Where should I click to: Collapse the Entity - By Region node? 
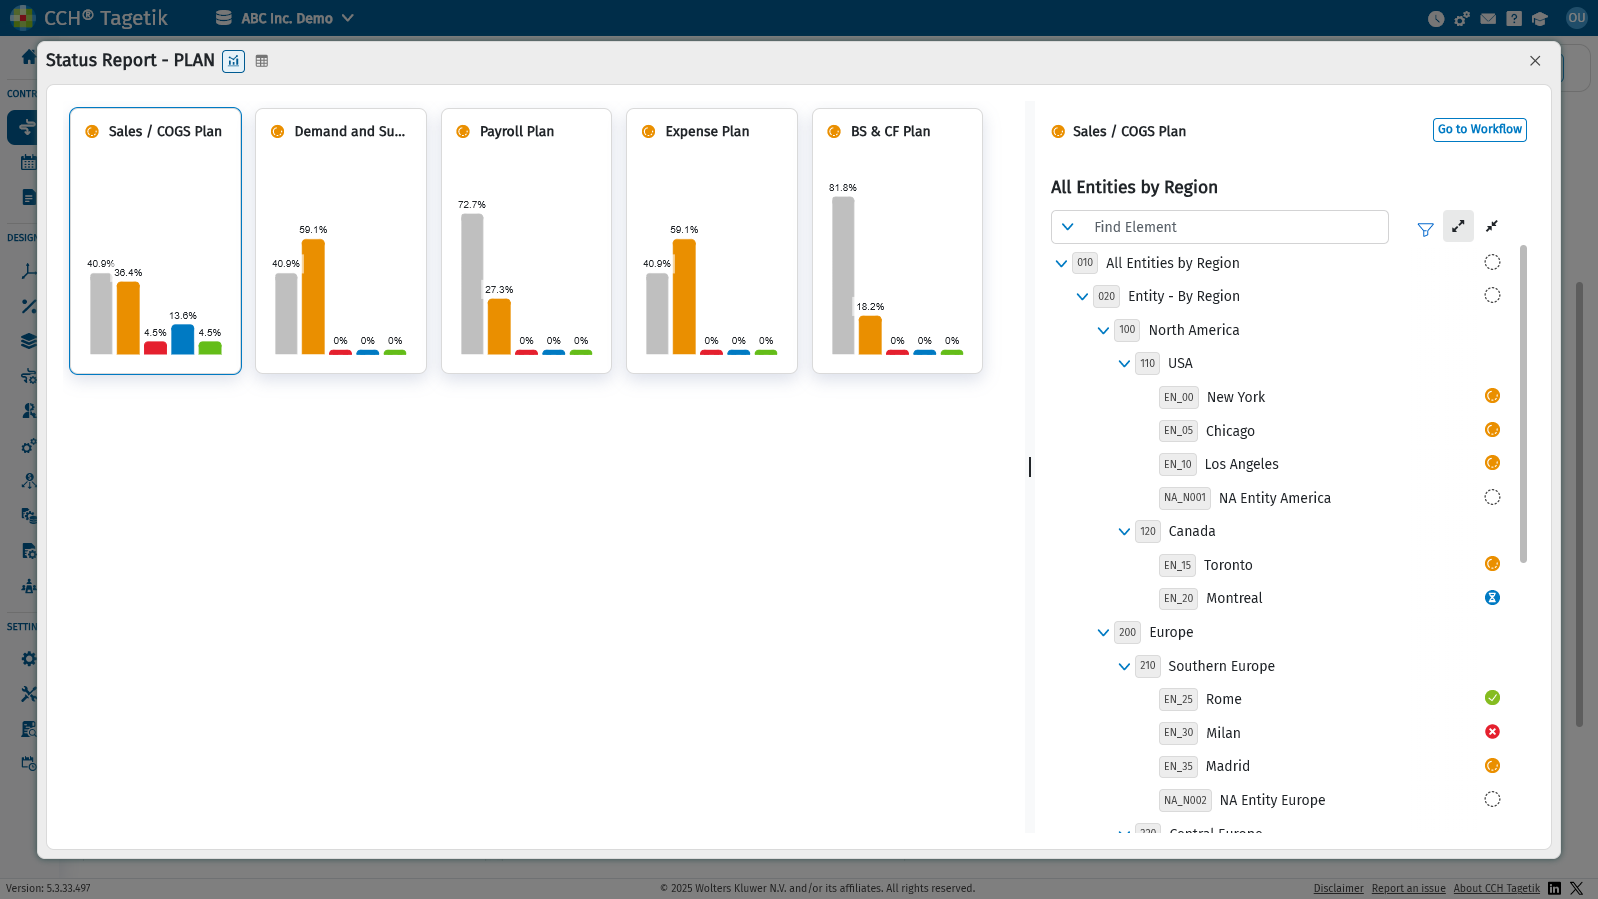1082,297
